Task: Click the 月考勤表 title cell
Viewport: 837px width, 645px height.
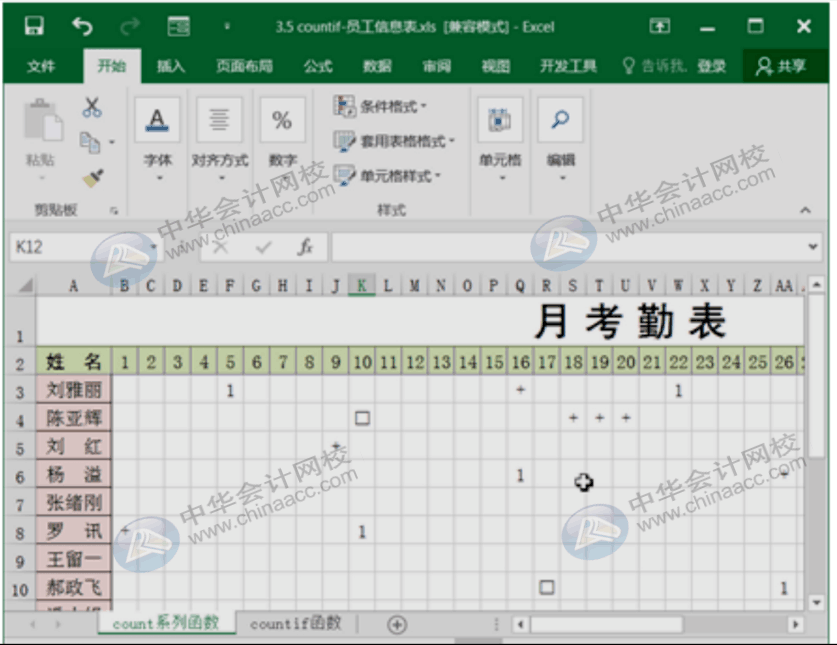Action: pyautogui.click(x=420, y=321)
